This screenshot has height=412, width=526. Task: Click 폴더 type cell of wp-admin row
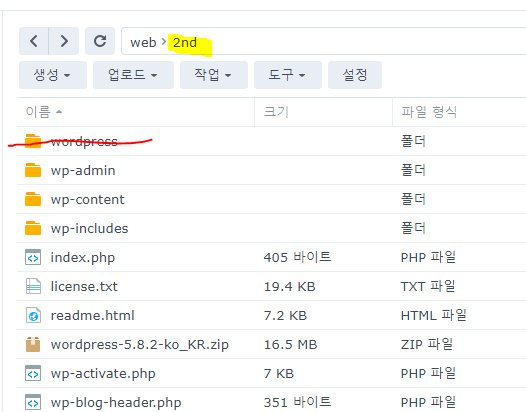413,170
